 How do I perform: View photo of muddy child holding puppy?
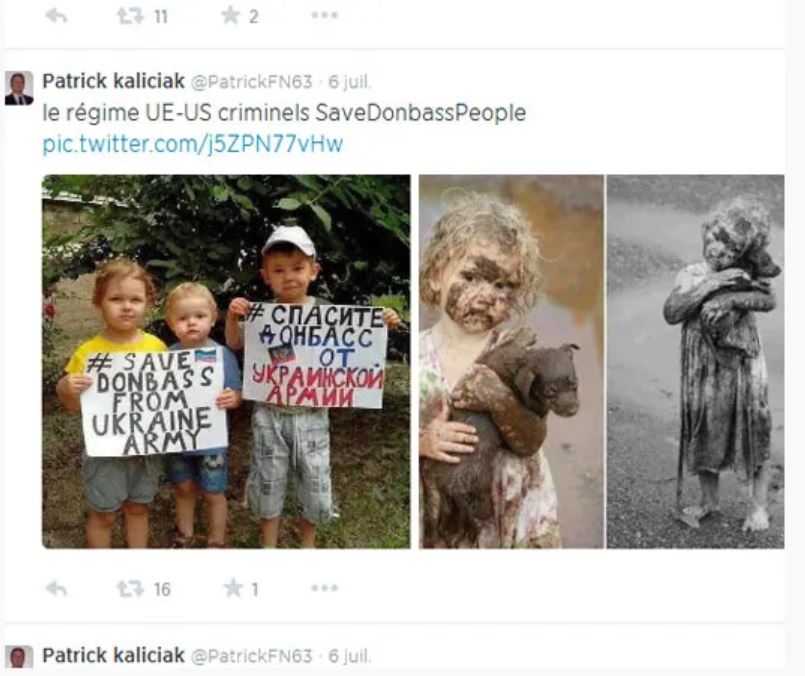[511, 362]
